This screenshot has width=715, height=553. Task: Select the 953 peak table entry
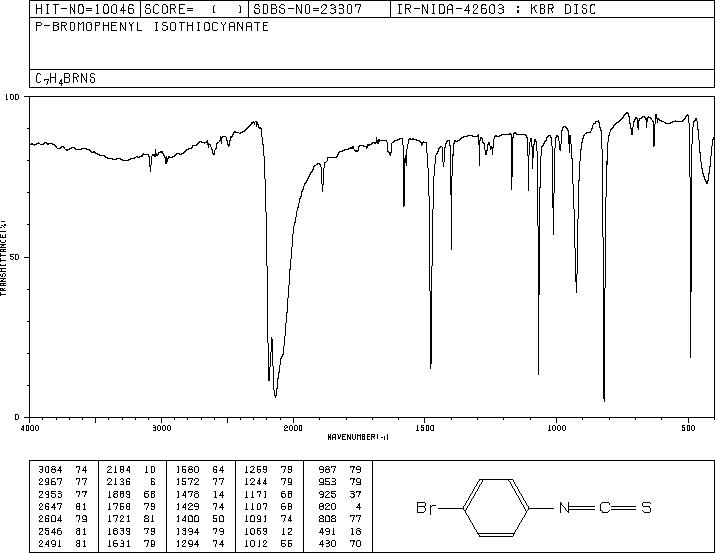[x=340, y=482]
